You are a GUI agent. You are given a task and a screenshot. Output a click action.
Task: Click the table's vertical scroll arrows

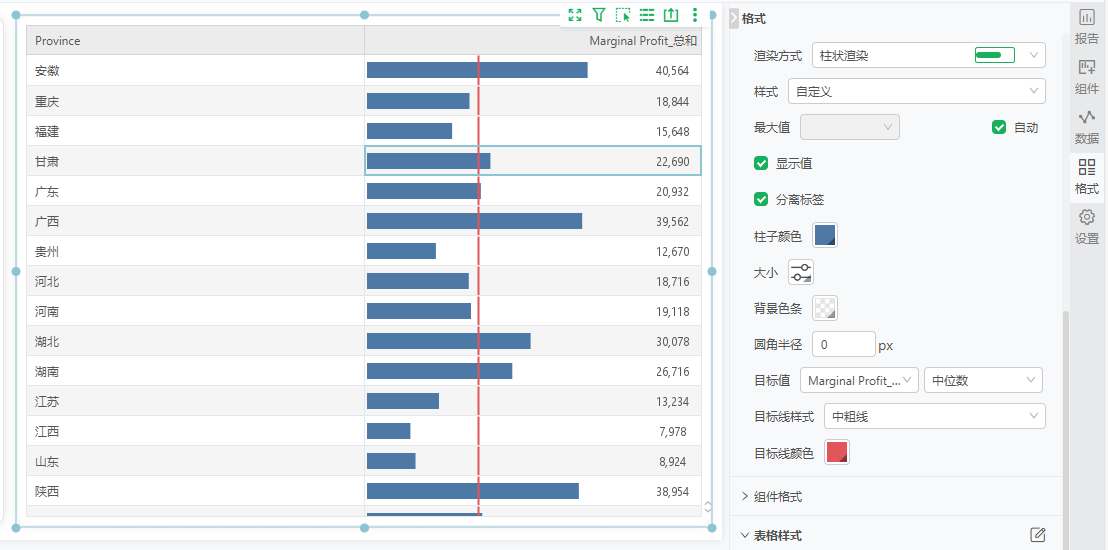tap(707, 506)
